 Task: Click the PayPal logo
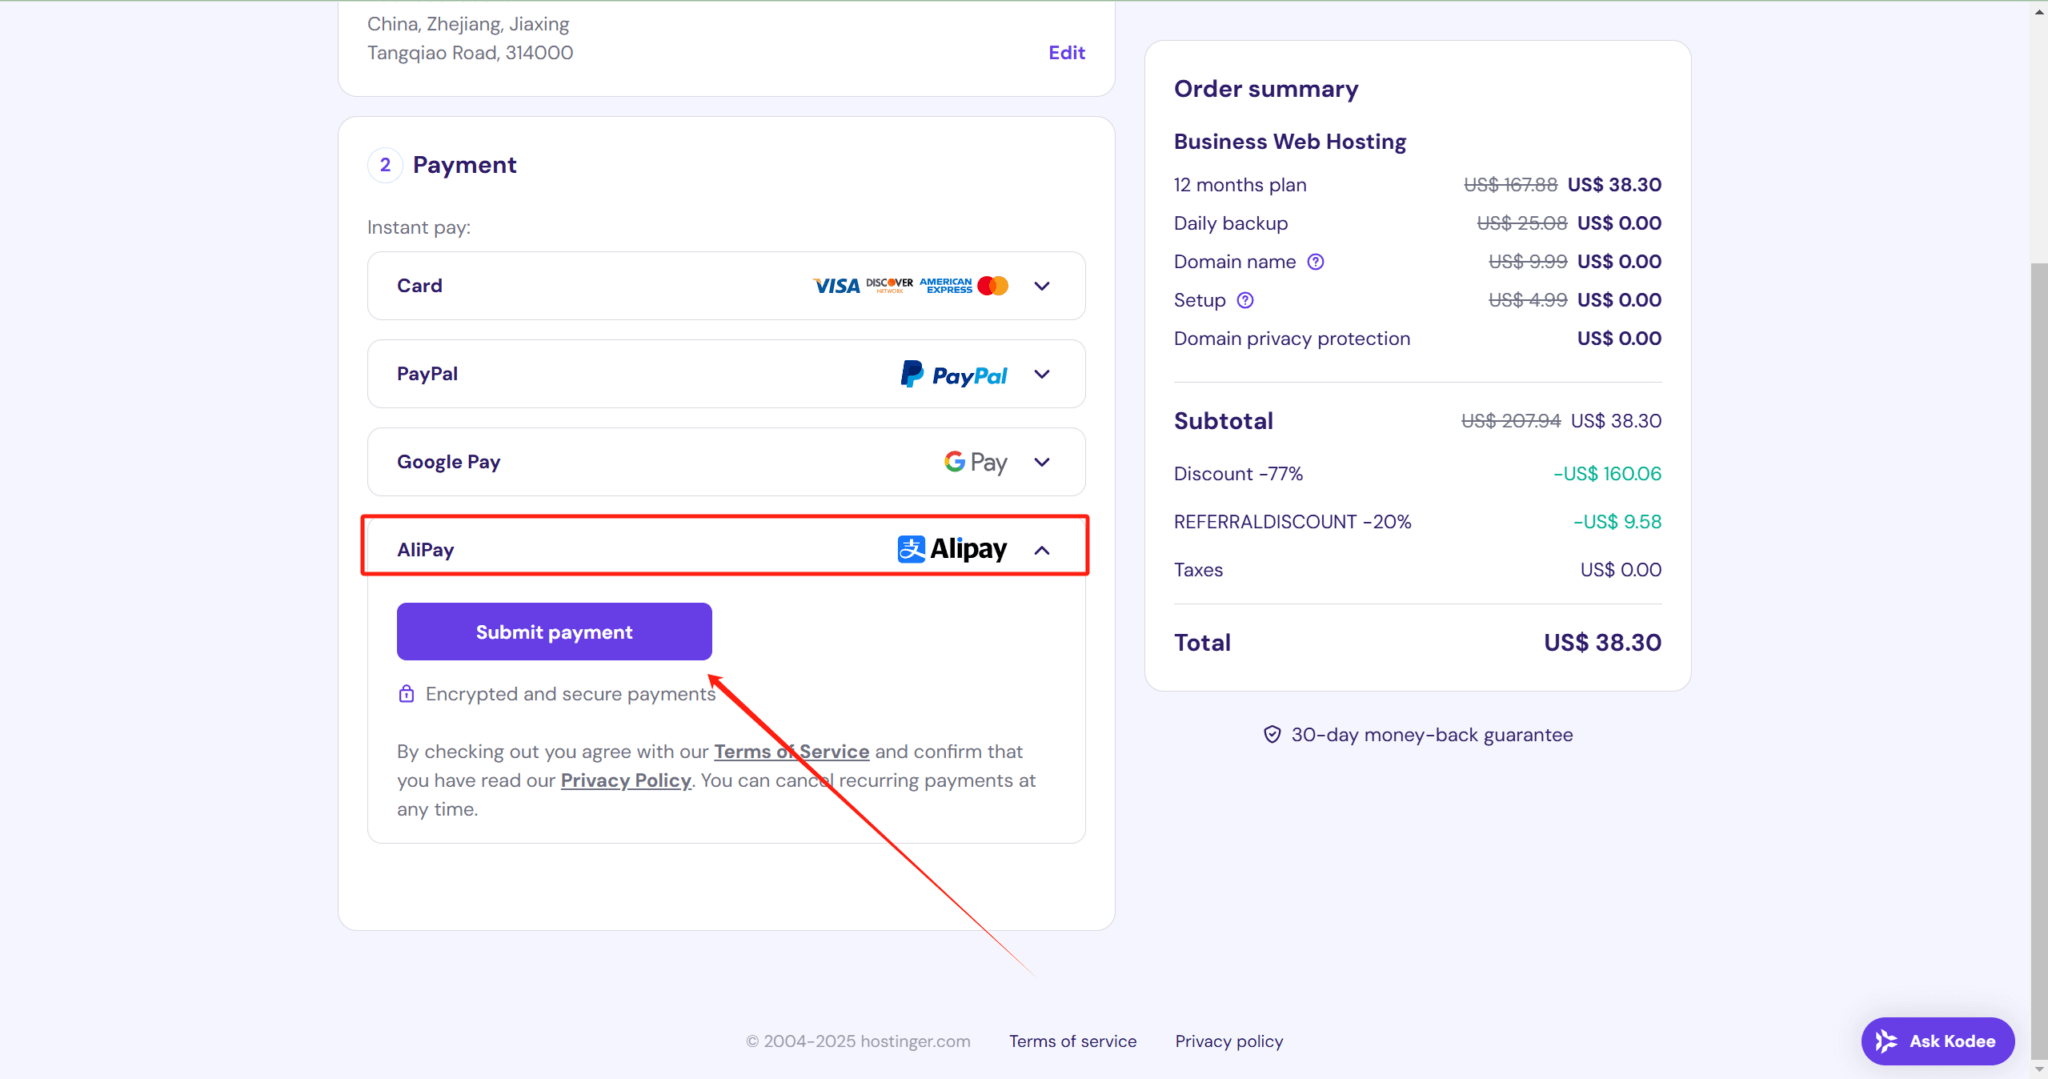954,374
